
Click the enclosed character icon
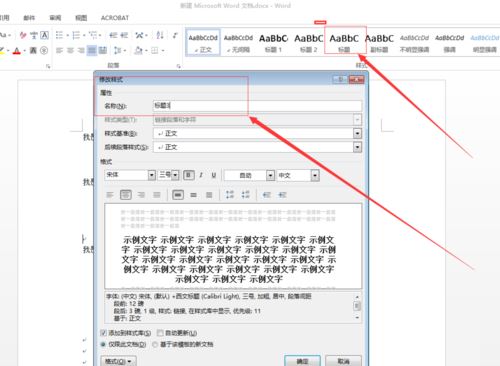pyautogui.click(x=44, y=50)
